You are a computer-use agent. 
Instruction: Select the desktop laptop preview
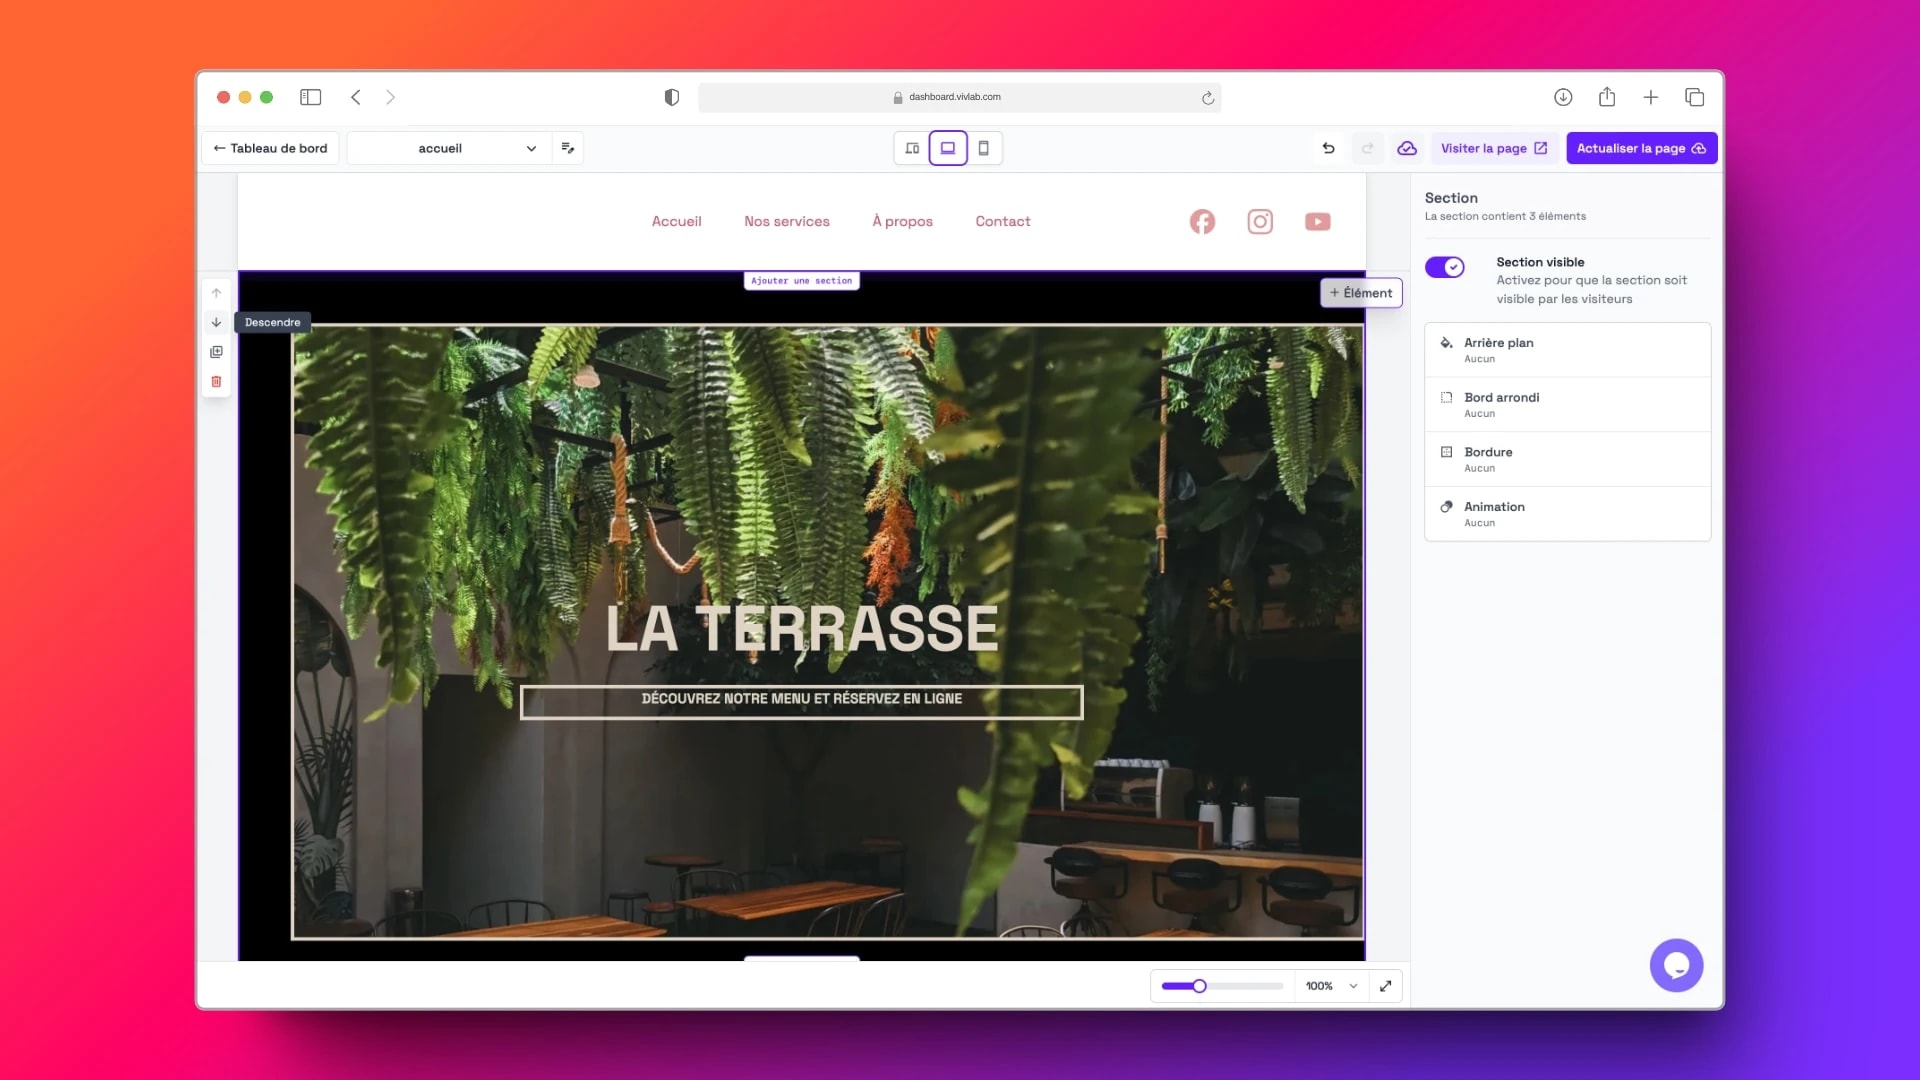pyautogui.click(x=948, y=148)
